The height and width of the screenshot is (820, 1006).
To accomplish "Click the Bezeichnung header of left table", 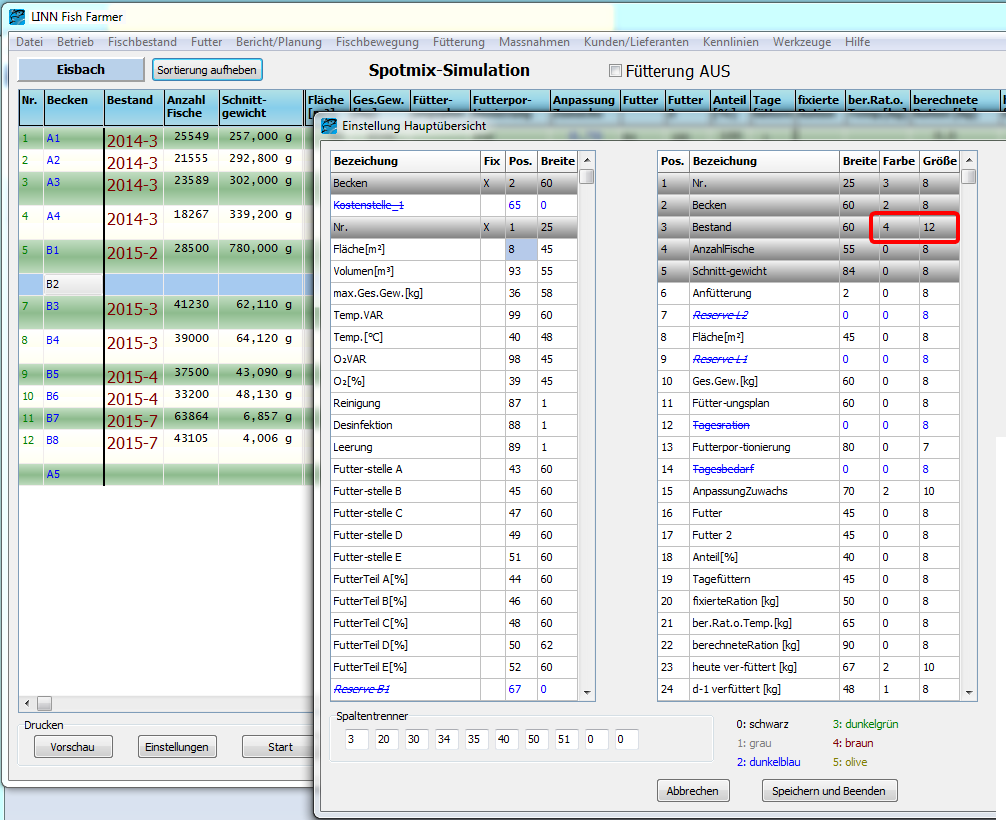I will pos(405,161).
